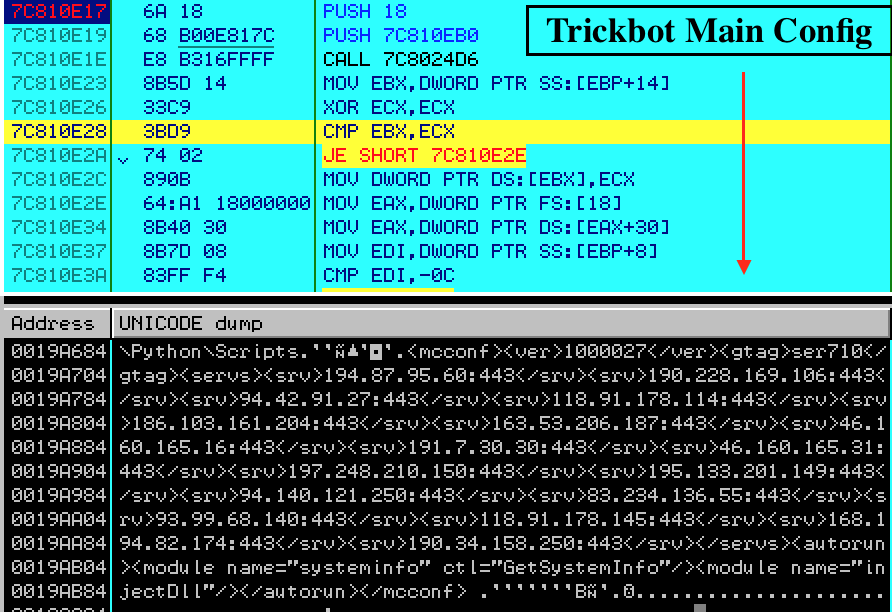This screenshot has width=892, height=612.
Task: Select the PUSH 7C810EB0 instruction
Action: [x=400, y=35]
